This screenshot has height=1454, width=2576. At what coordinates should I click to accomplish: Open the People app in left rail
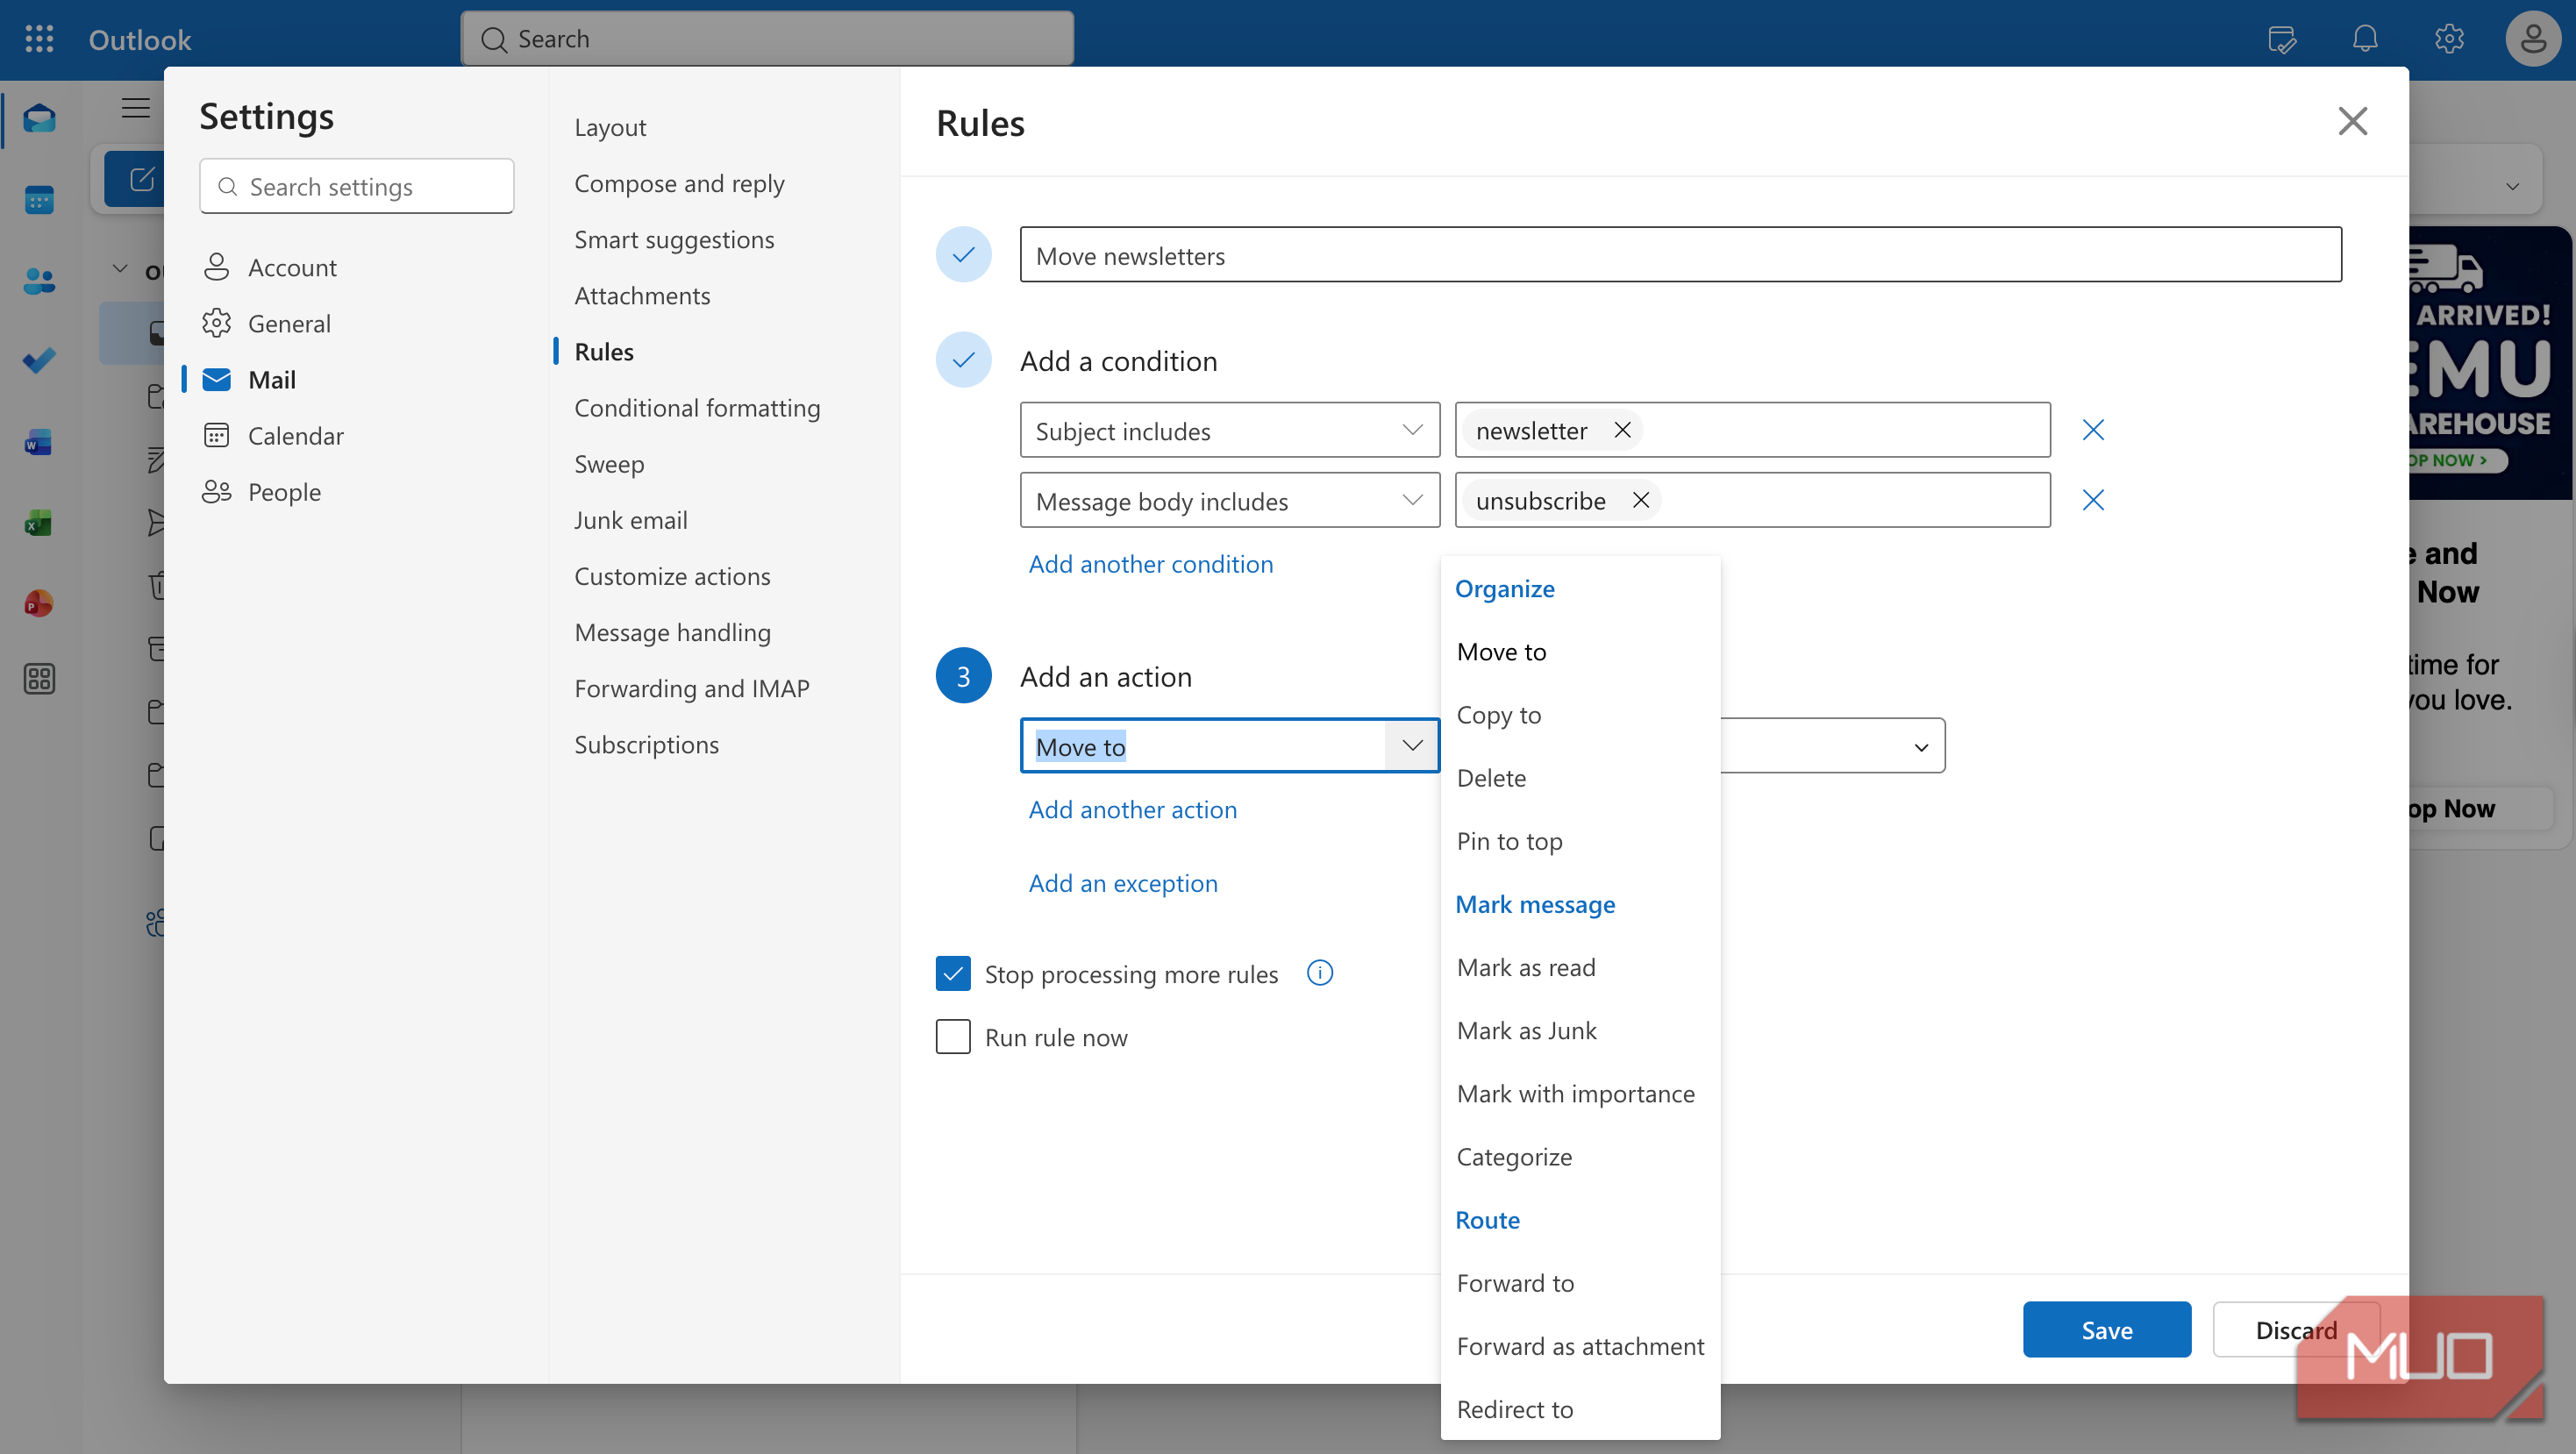click(x=39, y=280)
